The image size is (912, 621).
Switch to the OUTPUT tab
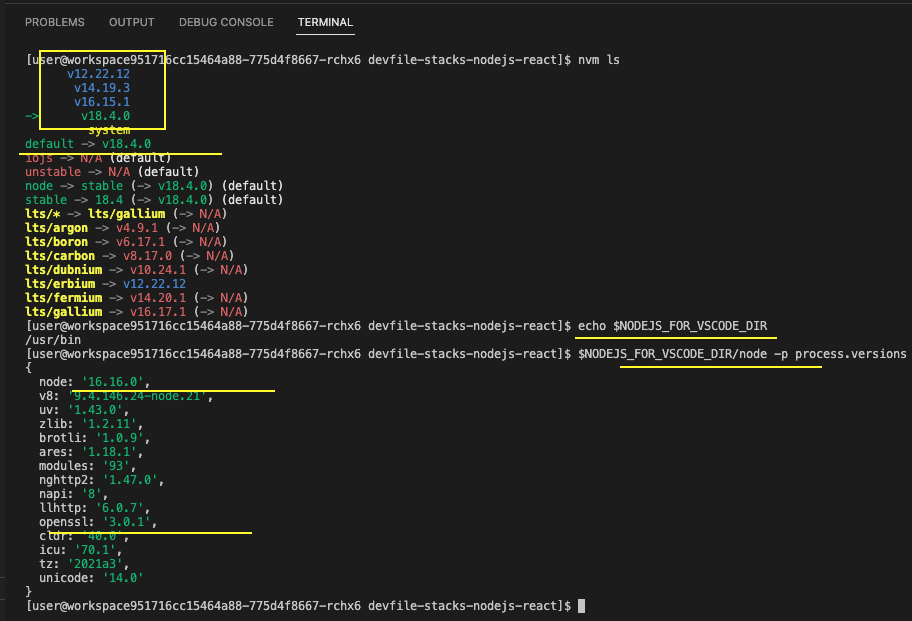131,22
